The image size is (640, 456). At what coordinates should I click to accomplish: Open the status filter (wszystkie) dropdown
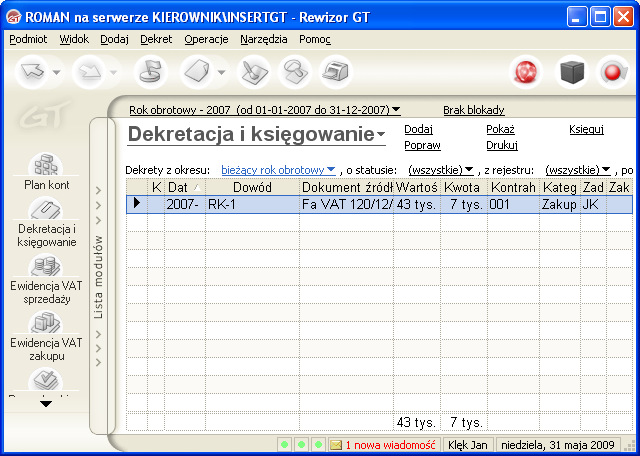(440, 170)
